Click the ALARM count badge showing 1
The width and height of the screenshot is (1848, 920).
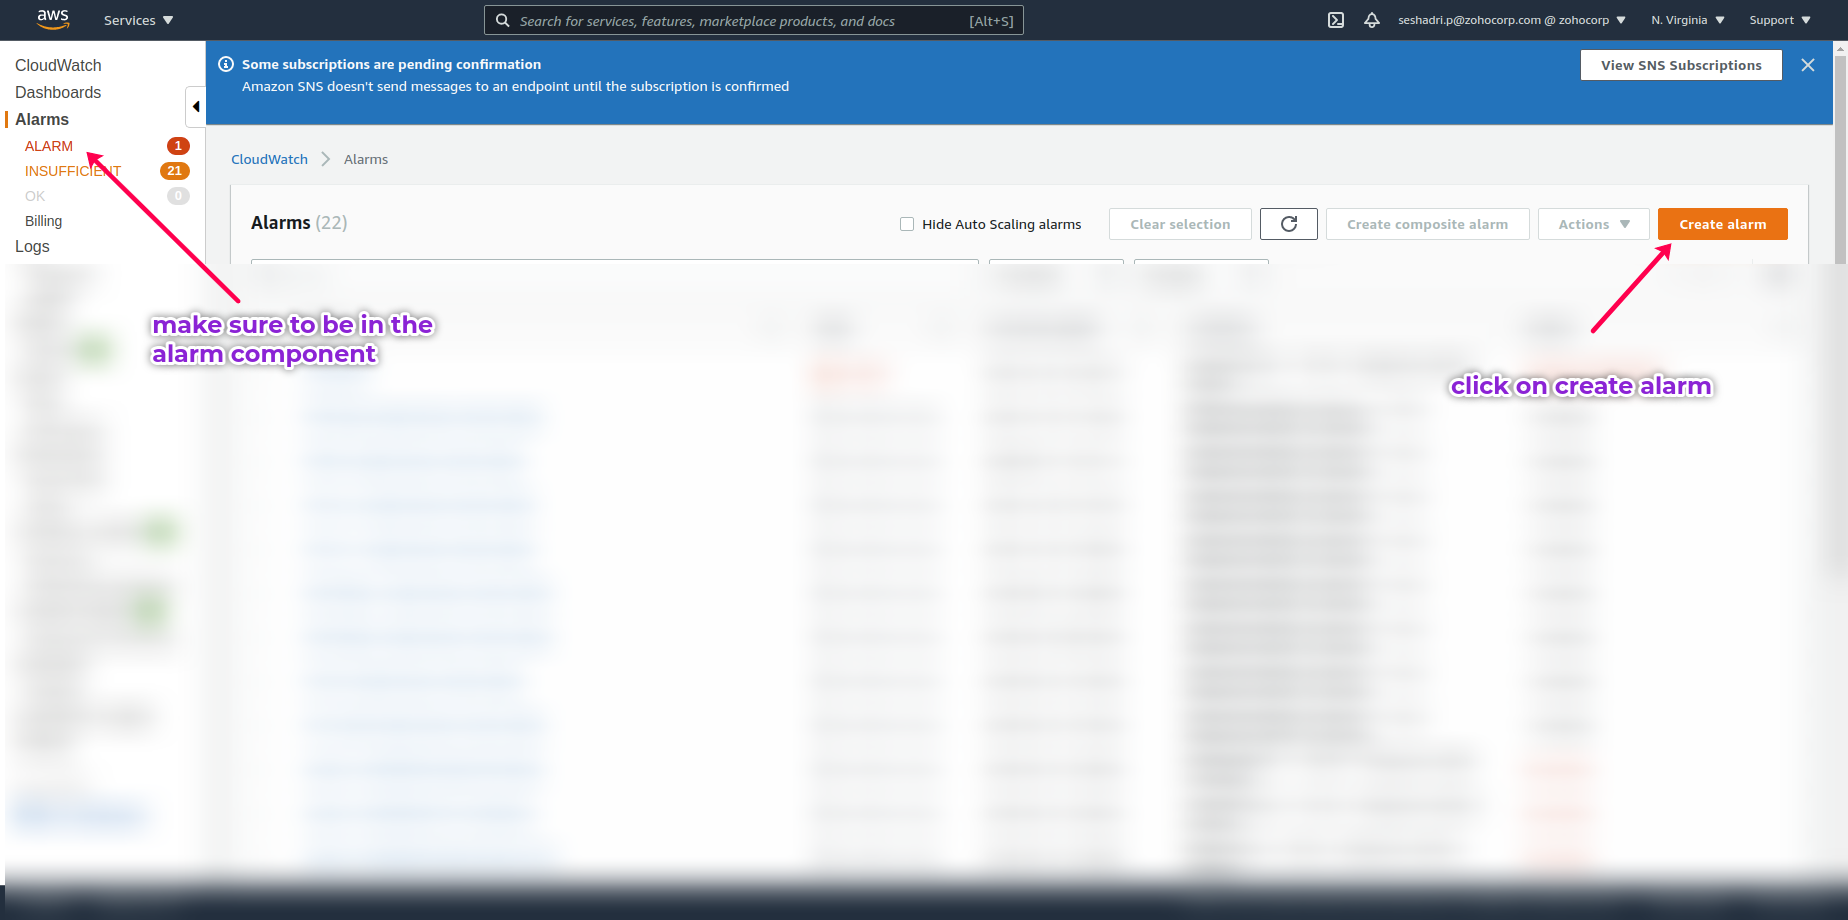coord(178,146)
